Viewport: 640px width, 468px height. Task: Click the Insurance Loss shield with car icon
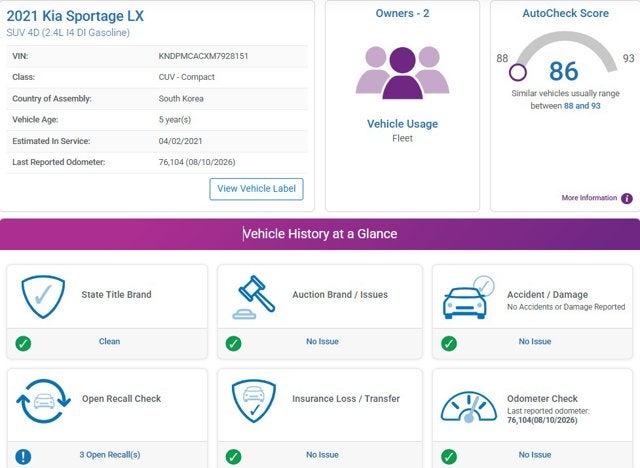coord(253,401)
